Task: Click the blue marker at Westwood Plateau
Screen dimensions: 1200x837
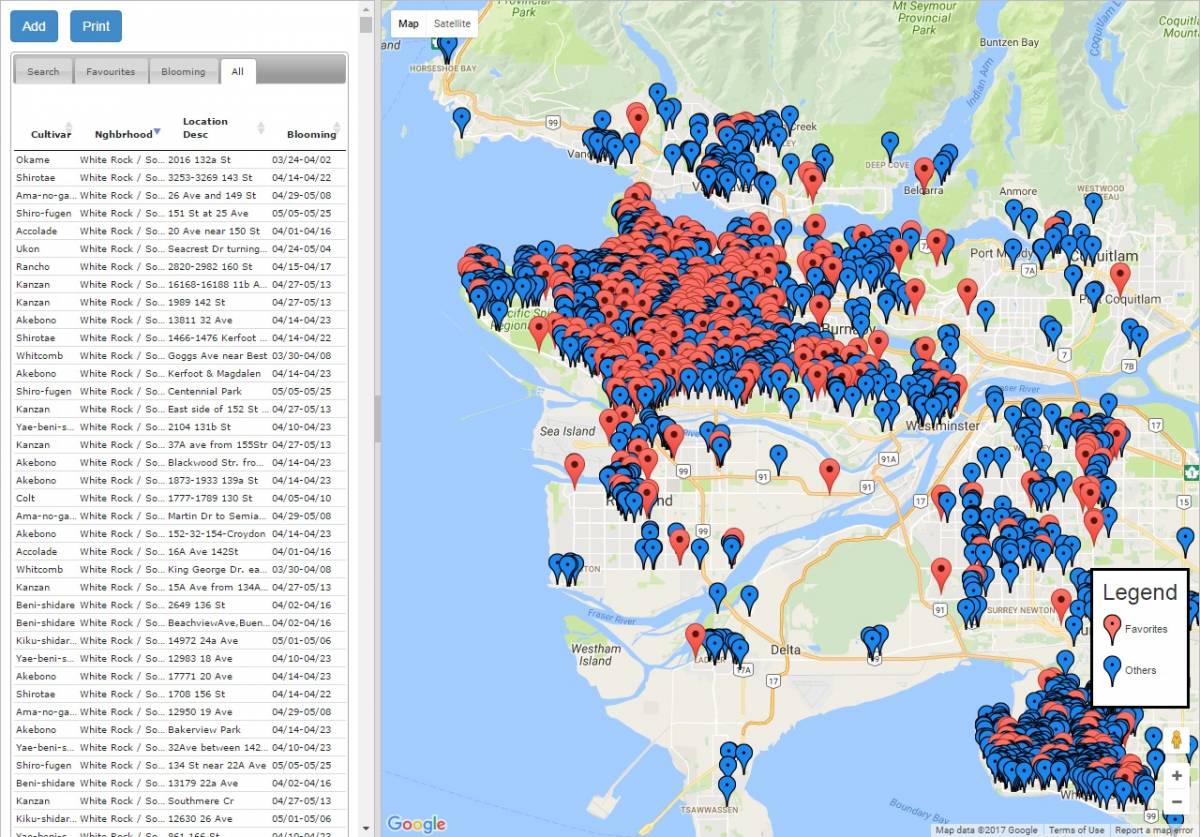Action: [x=1093, y=207]
